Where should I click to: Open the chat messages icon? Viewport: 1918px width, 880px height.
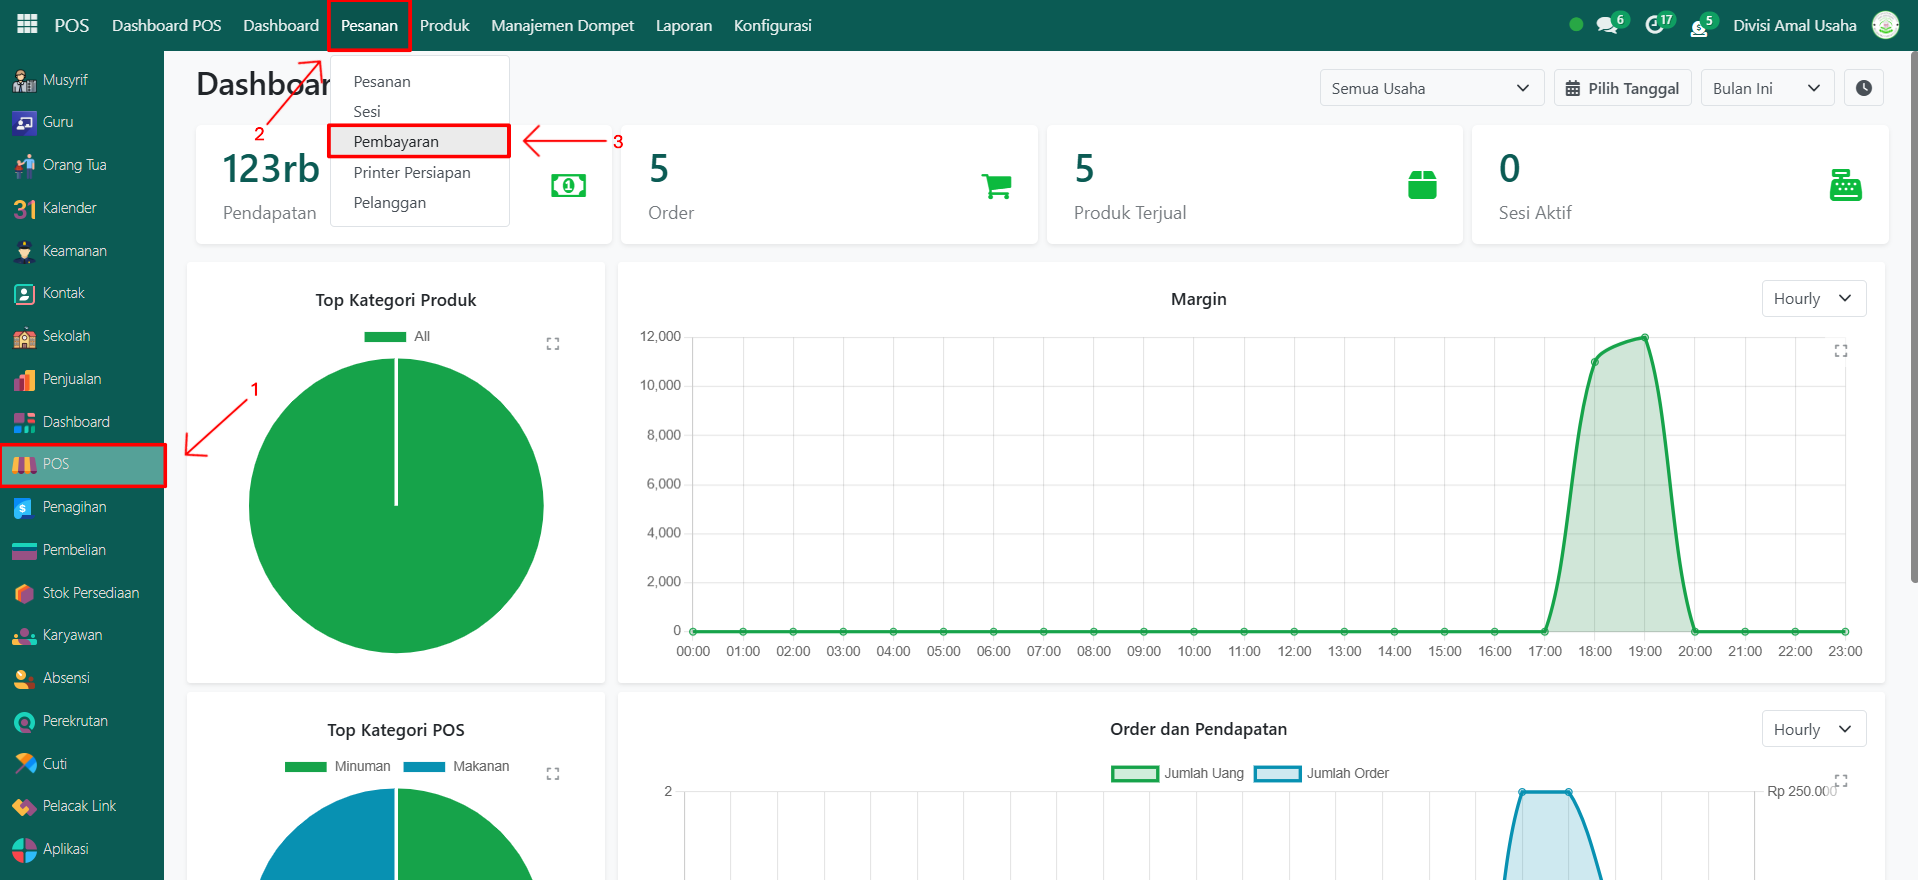point(1607,25)
